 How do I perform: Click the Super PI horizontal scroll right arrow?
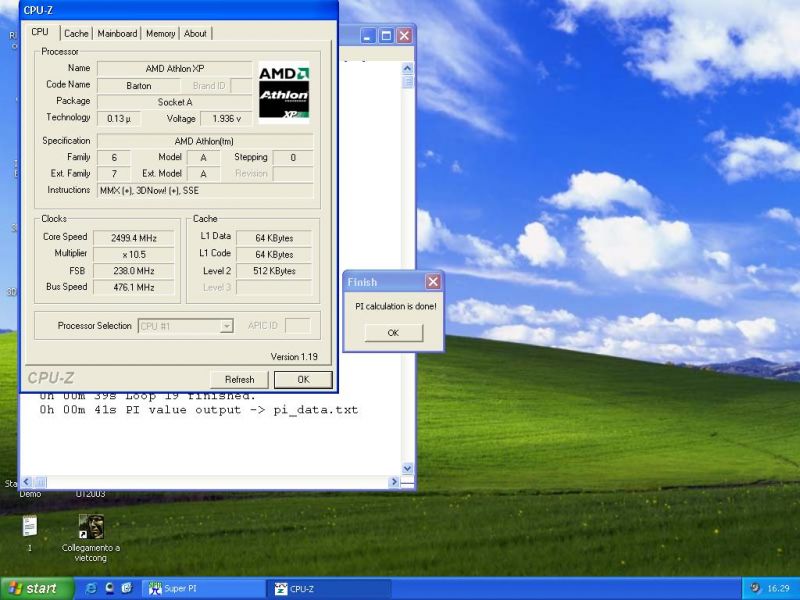394,482
